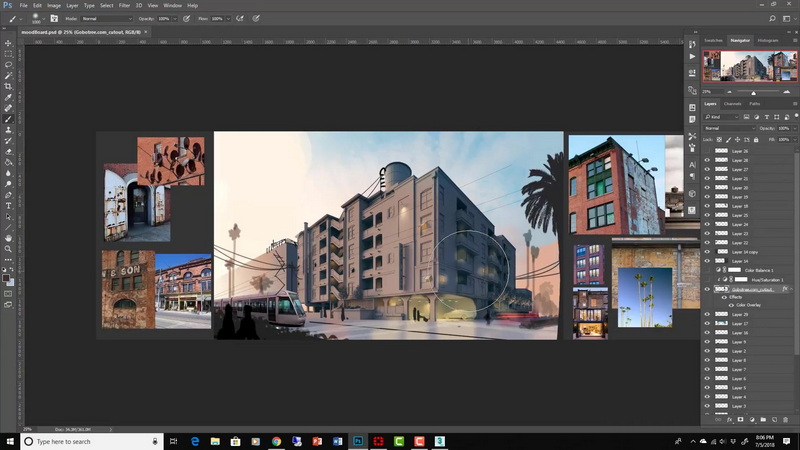Viewport: 800px width, 450px height.
Task: Open layer blend mode Normal dropdown
Action: point(729,128)
